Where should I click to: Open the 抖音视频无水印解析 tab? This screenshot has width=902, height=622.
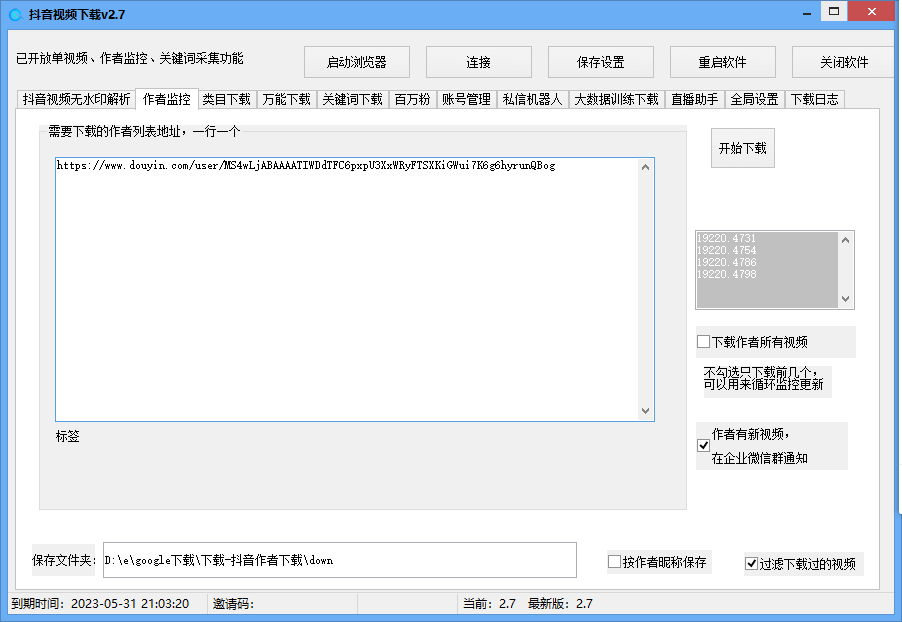76,100
